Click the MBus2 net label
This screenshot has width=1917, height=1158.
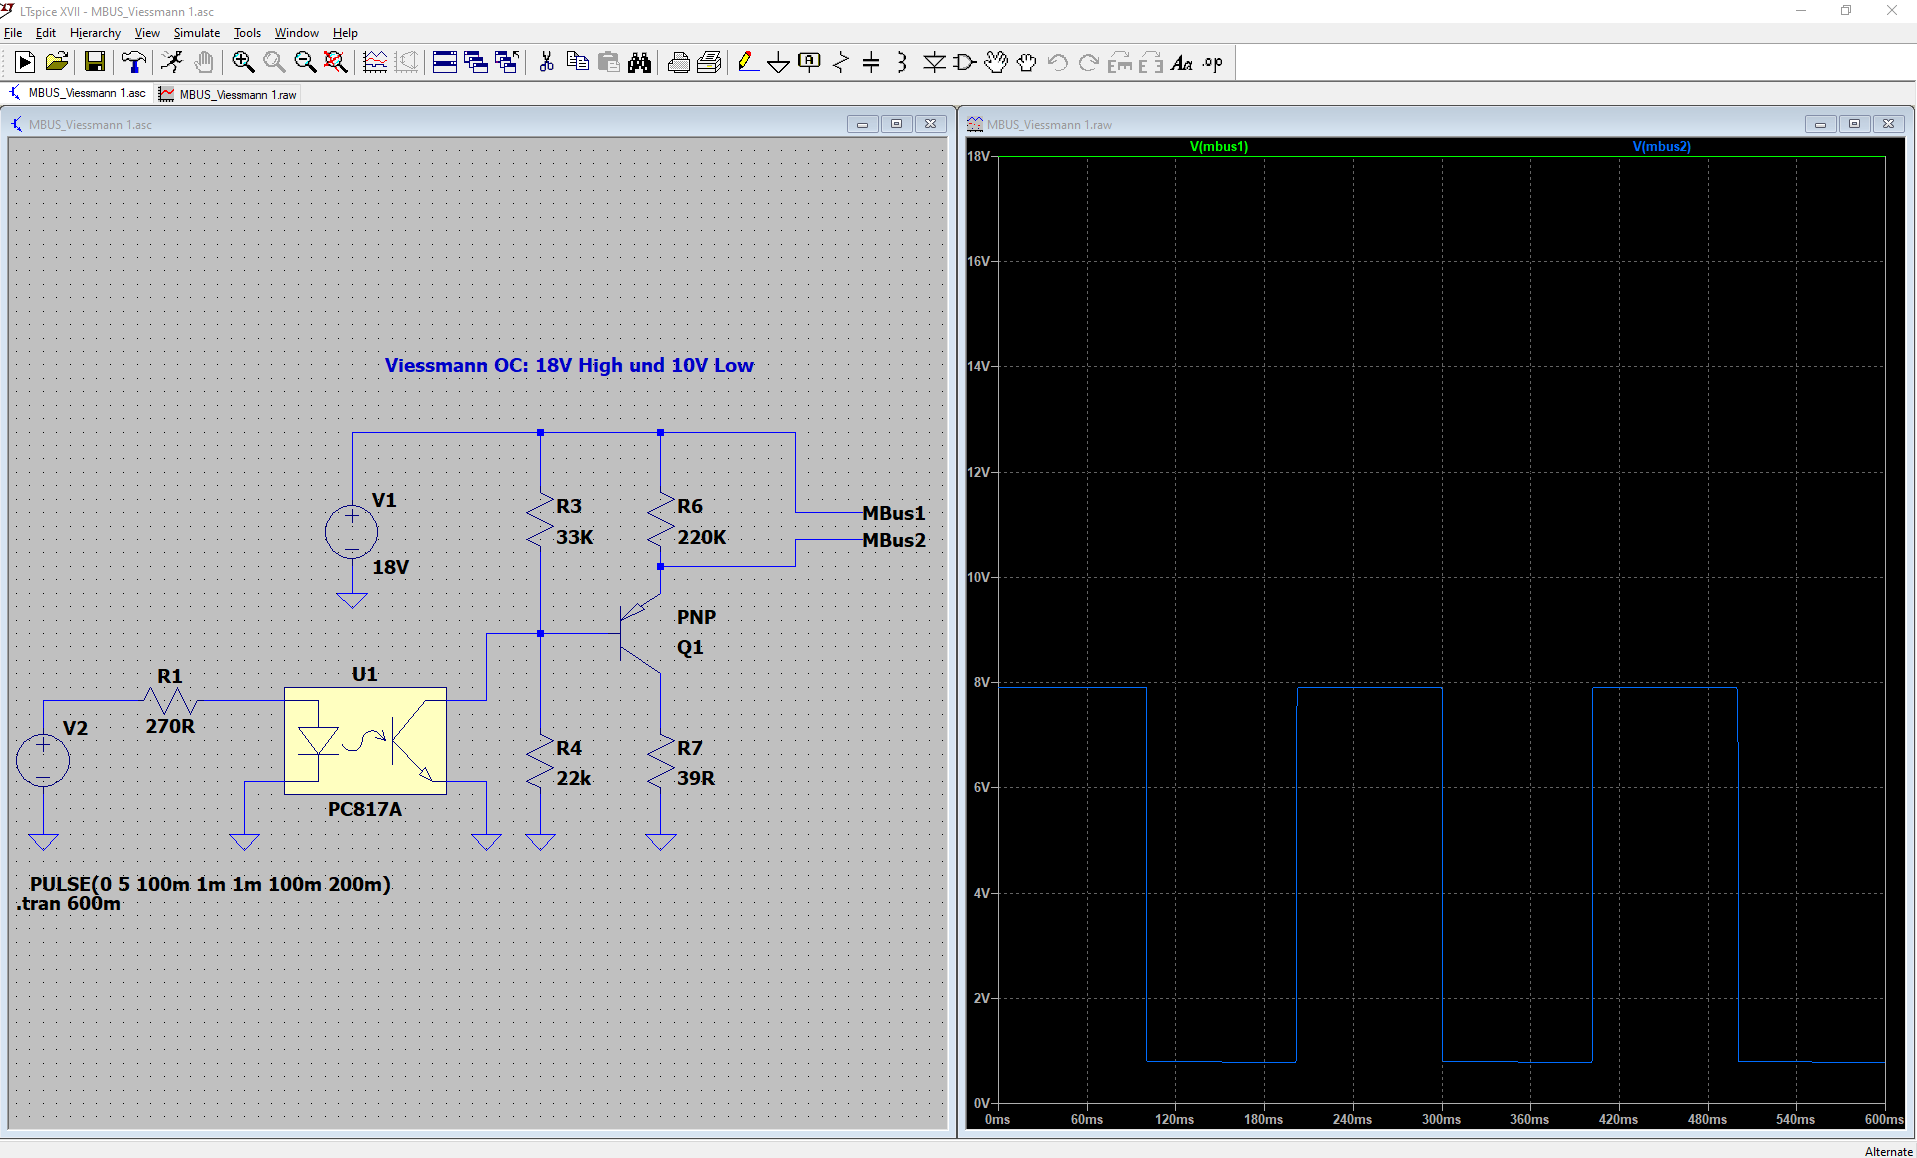[894, 540]
